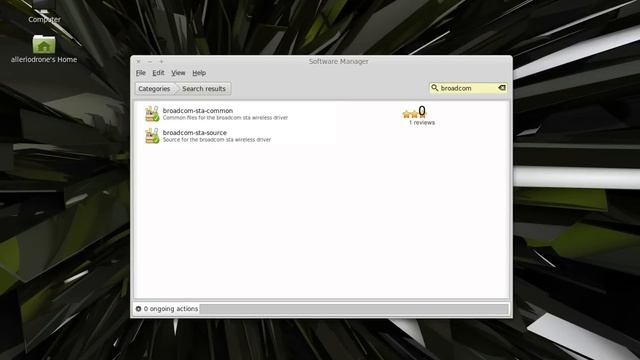The height and width of the screenshot is (360, 640).
Task: Select the Search results breadcrumb
Action: (204, 89)
